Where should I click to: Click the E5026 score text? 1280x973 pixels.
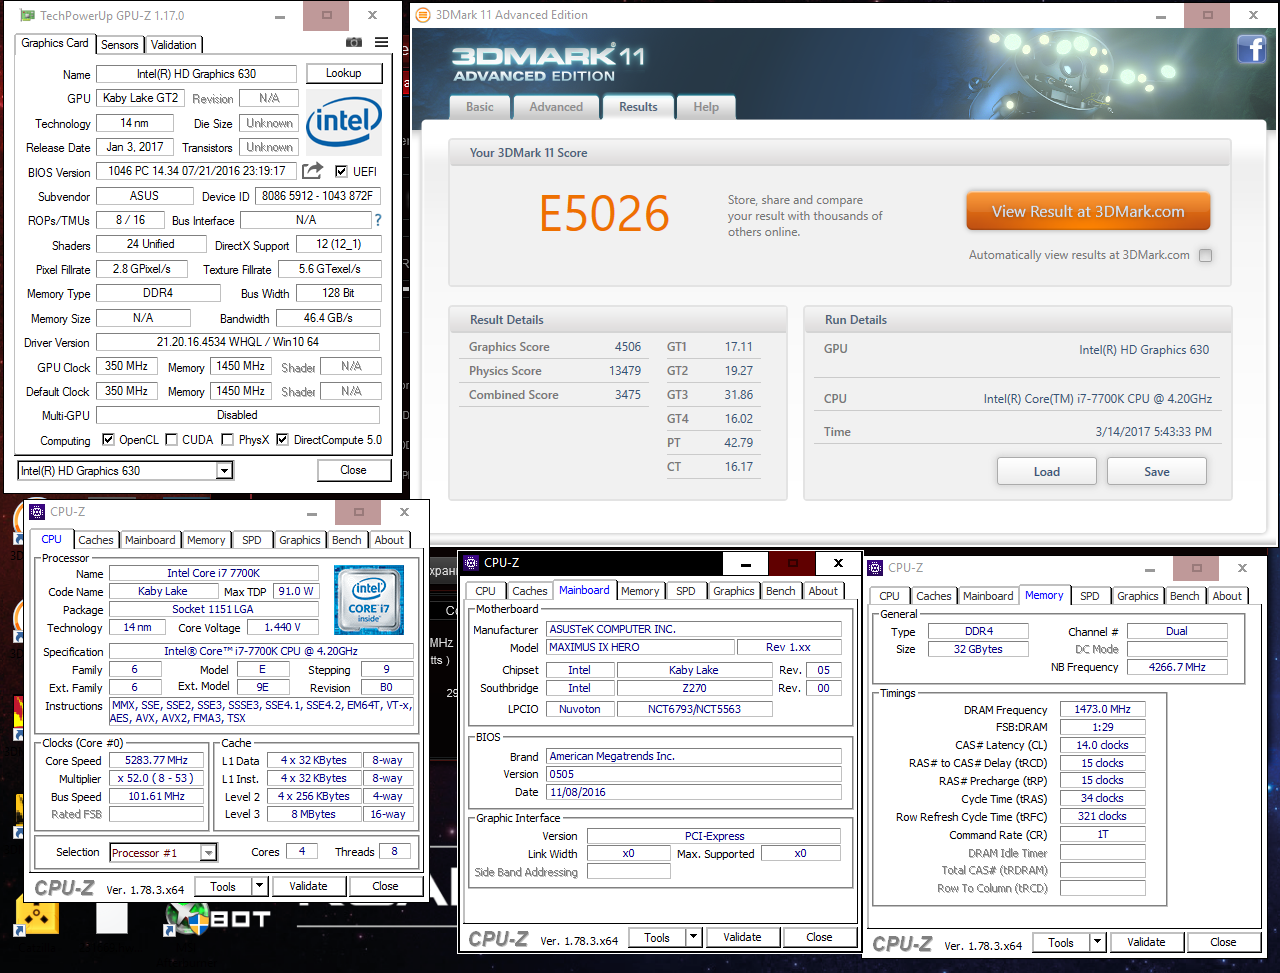(x=604, y=213)
